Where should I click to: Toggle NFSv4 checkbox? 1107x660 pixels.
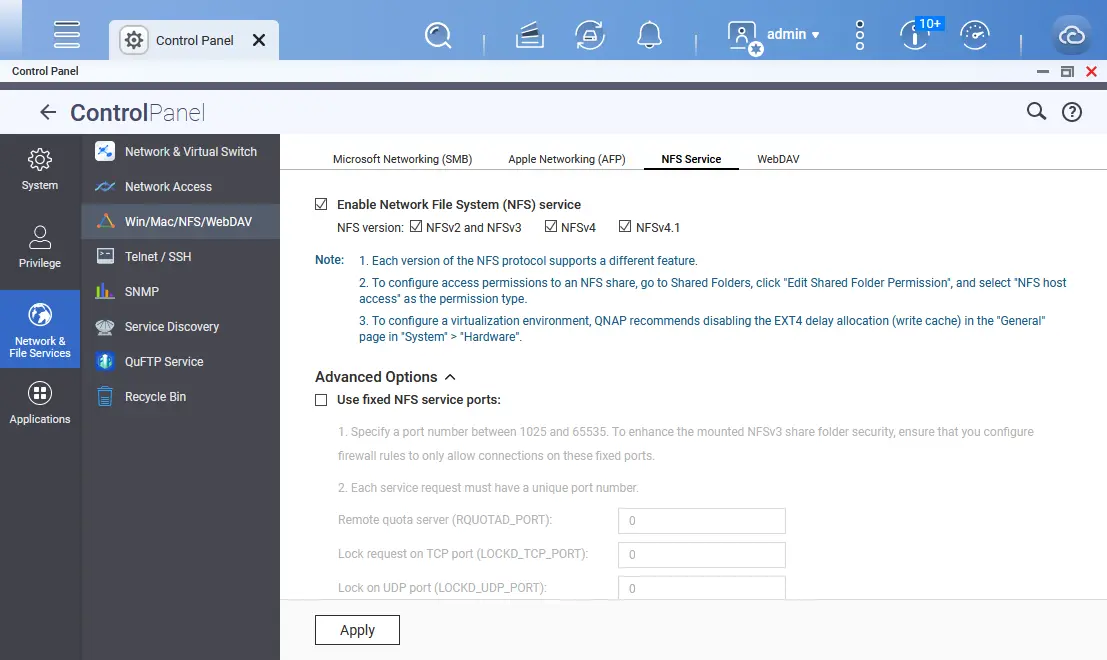coord(551,226)
